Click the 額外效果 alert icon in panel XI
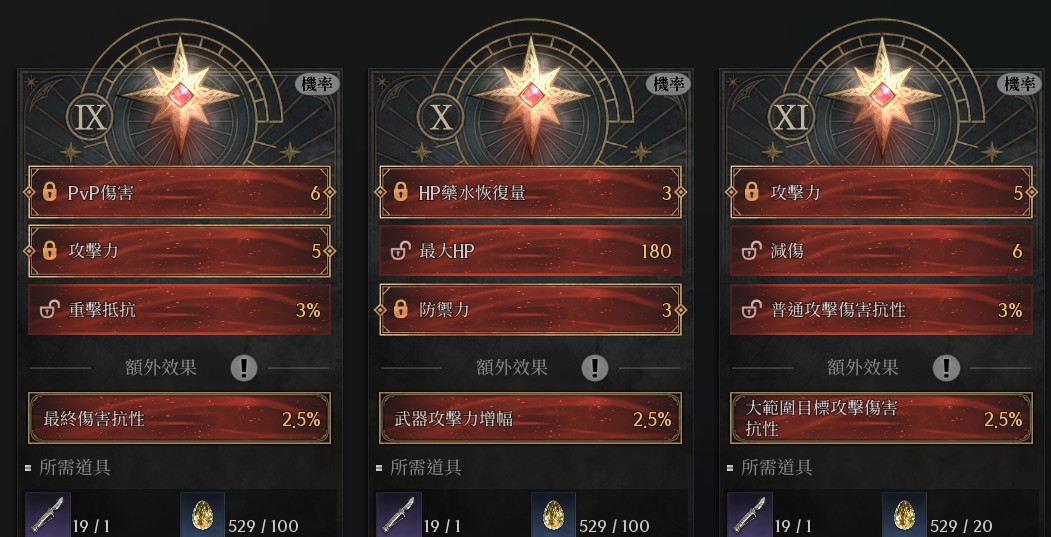Viewport: 1051px width, 537px height. coord(946,367)
